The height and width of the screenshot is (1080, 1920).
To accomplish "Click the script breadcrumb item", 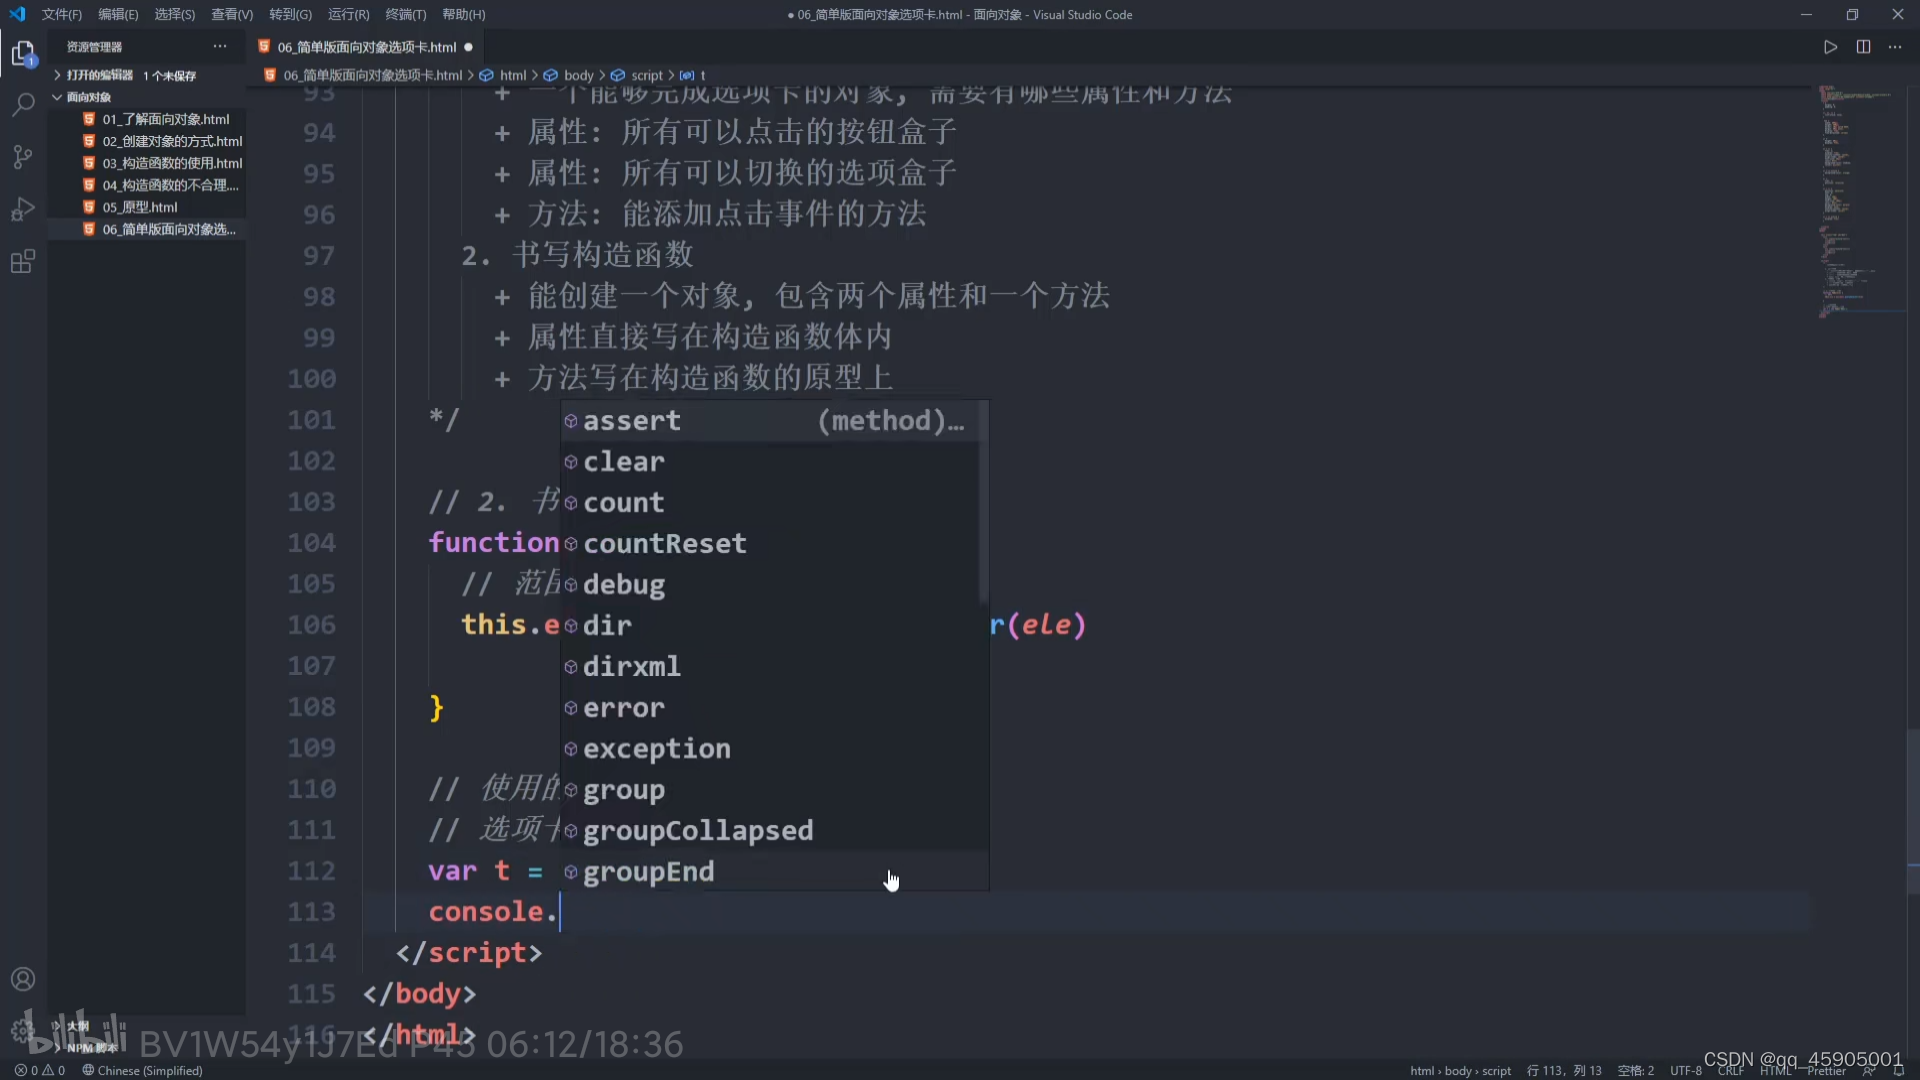I will click(x=646, y=75).
